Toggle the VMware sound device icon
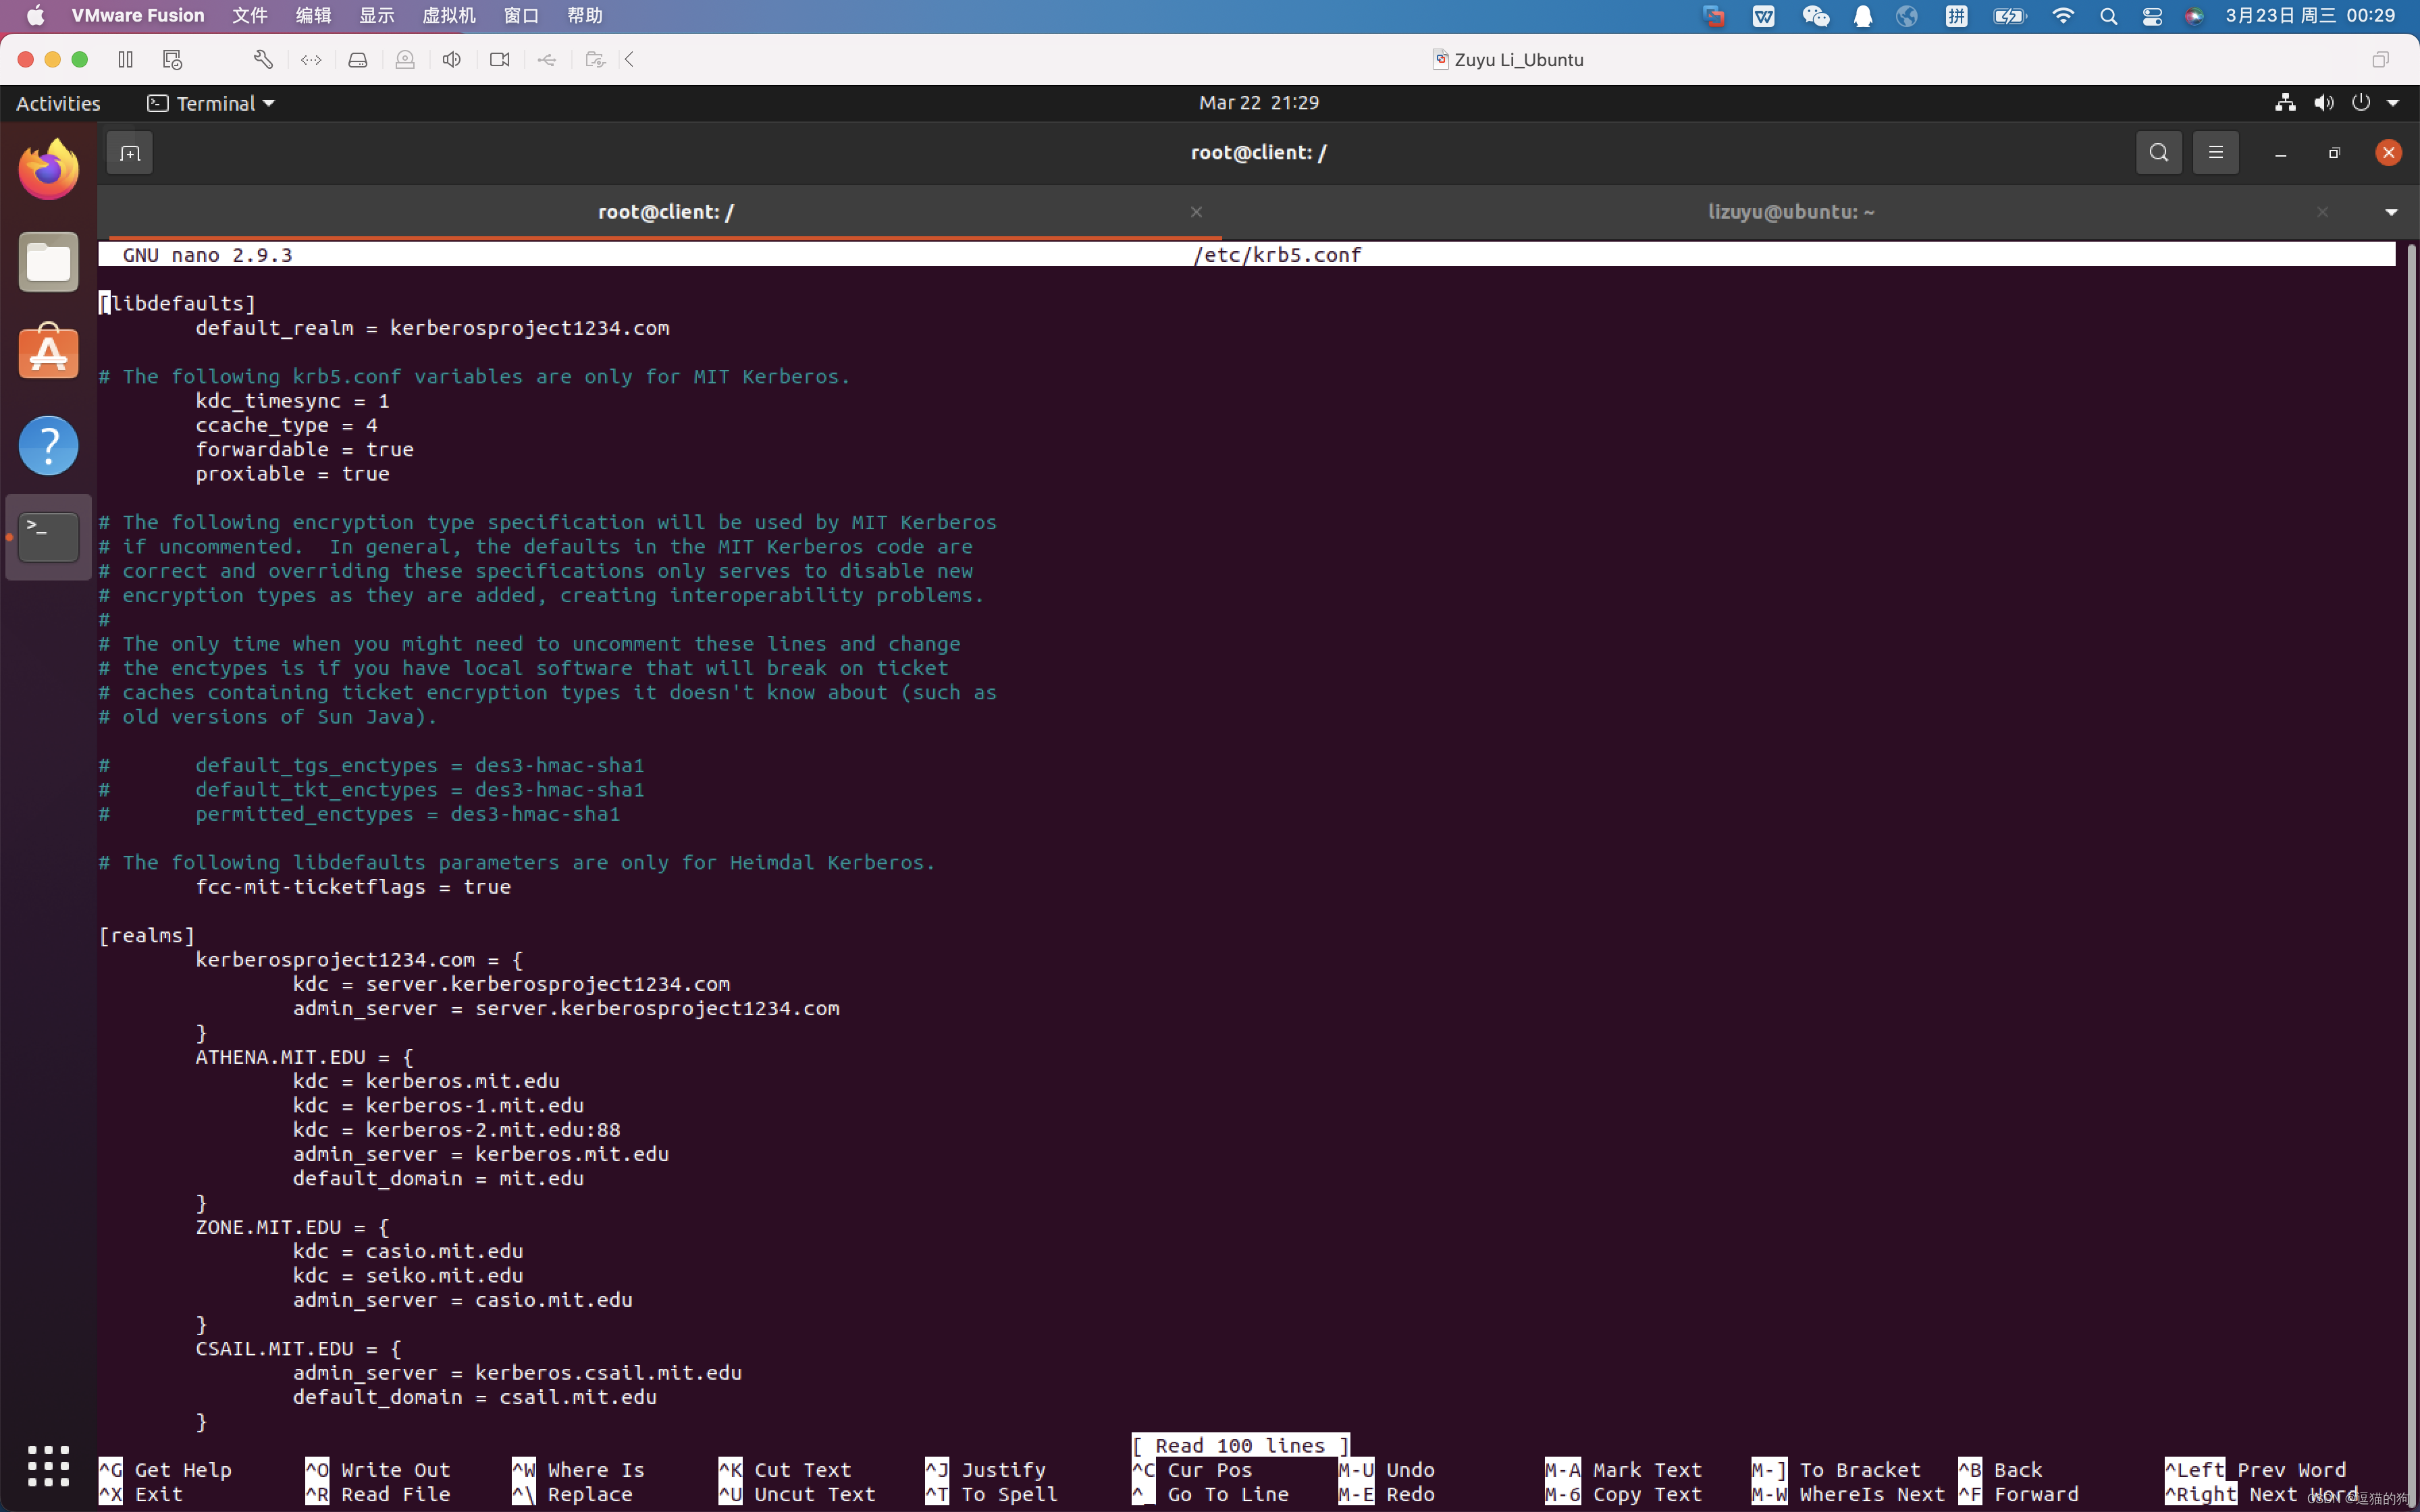Screen dimensions: 2420x1512 [x=452, y=60]
